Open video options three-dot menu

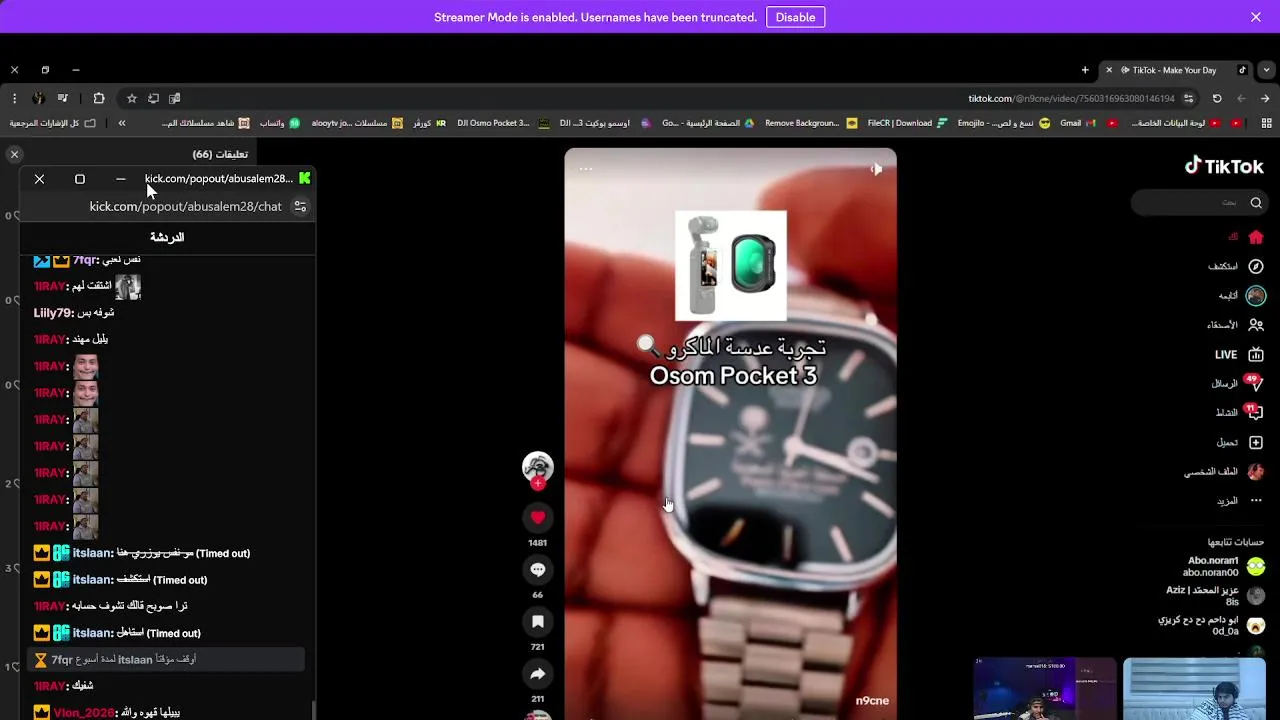coord(586,169)
